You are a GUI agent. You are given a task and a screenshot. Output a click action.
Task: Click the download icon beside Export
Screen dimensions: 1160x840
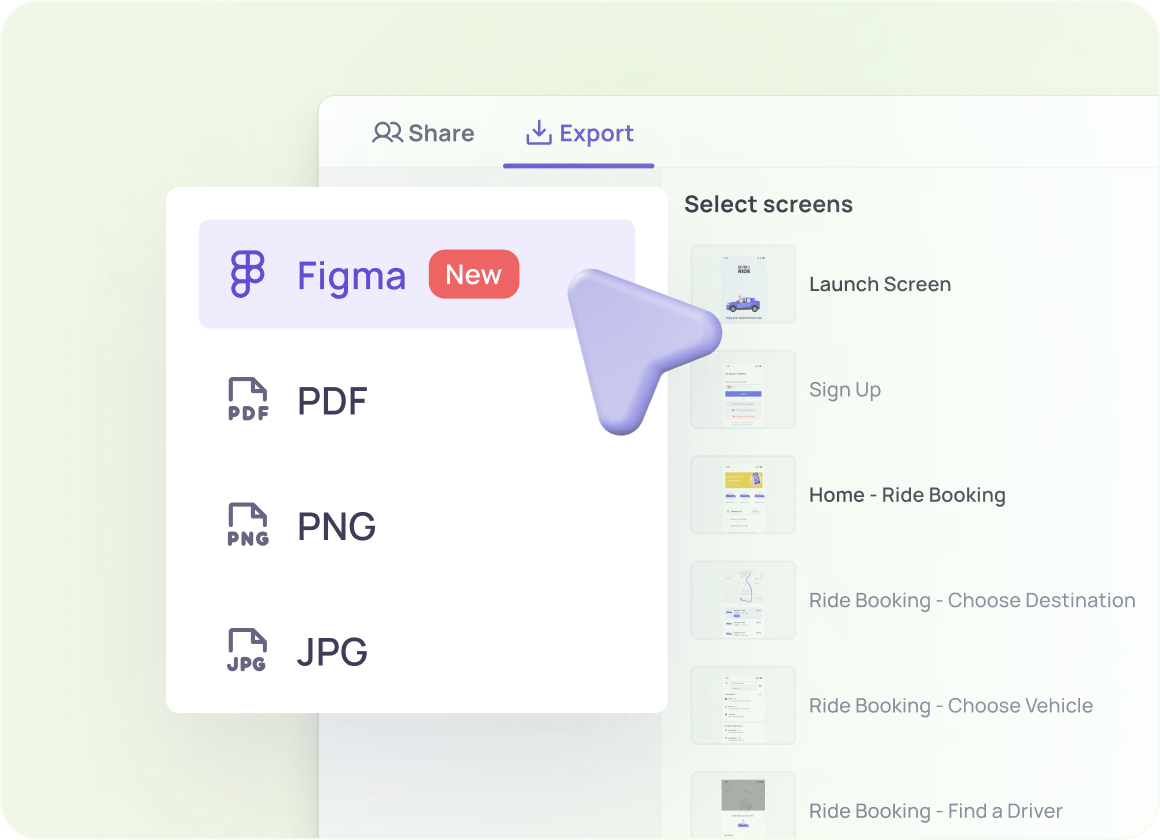[538, 131]
